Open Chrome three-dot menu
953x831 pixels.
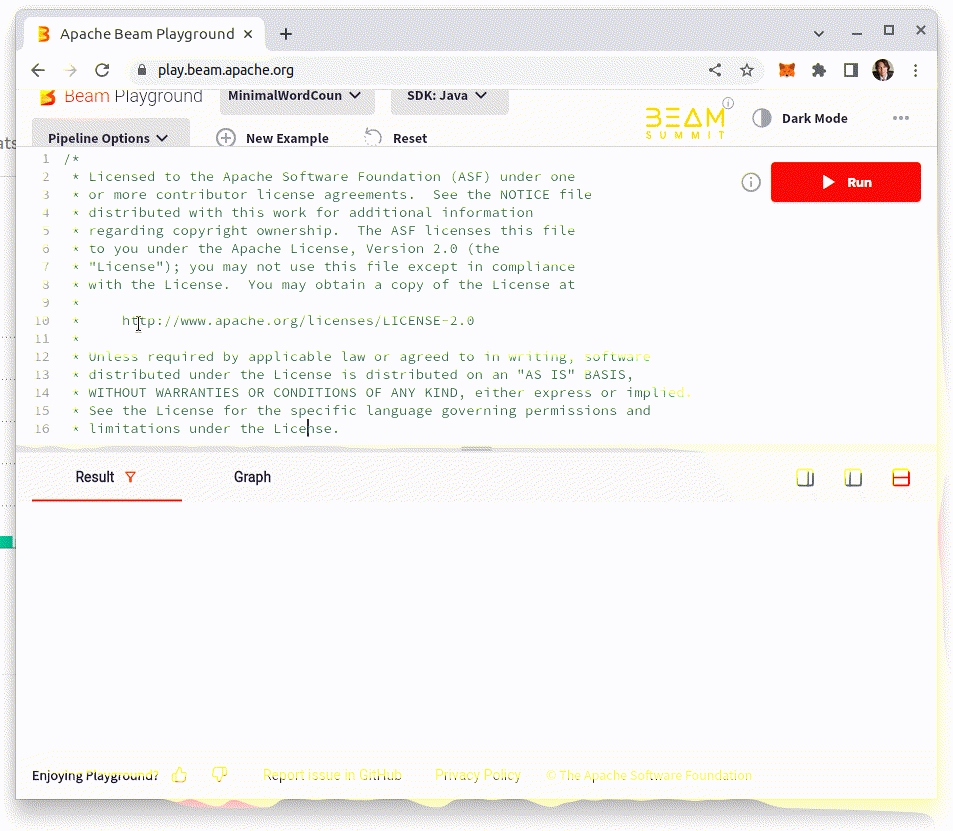[915, 71]
